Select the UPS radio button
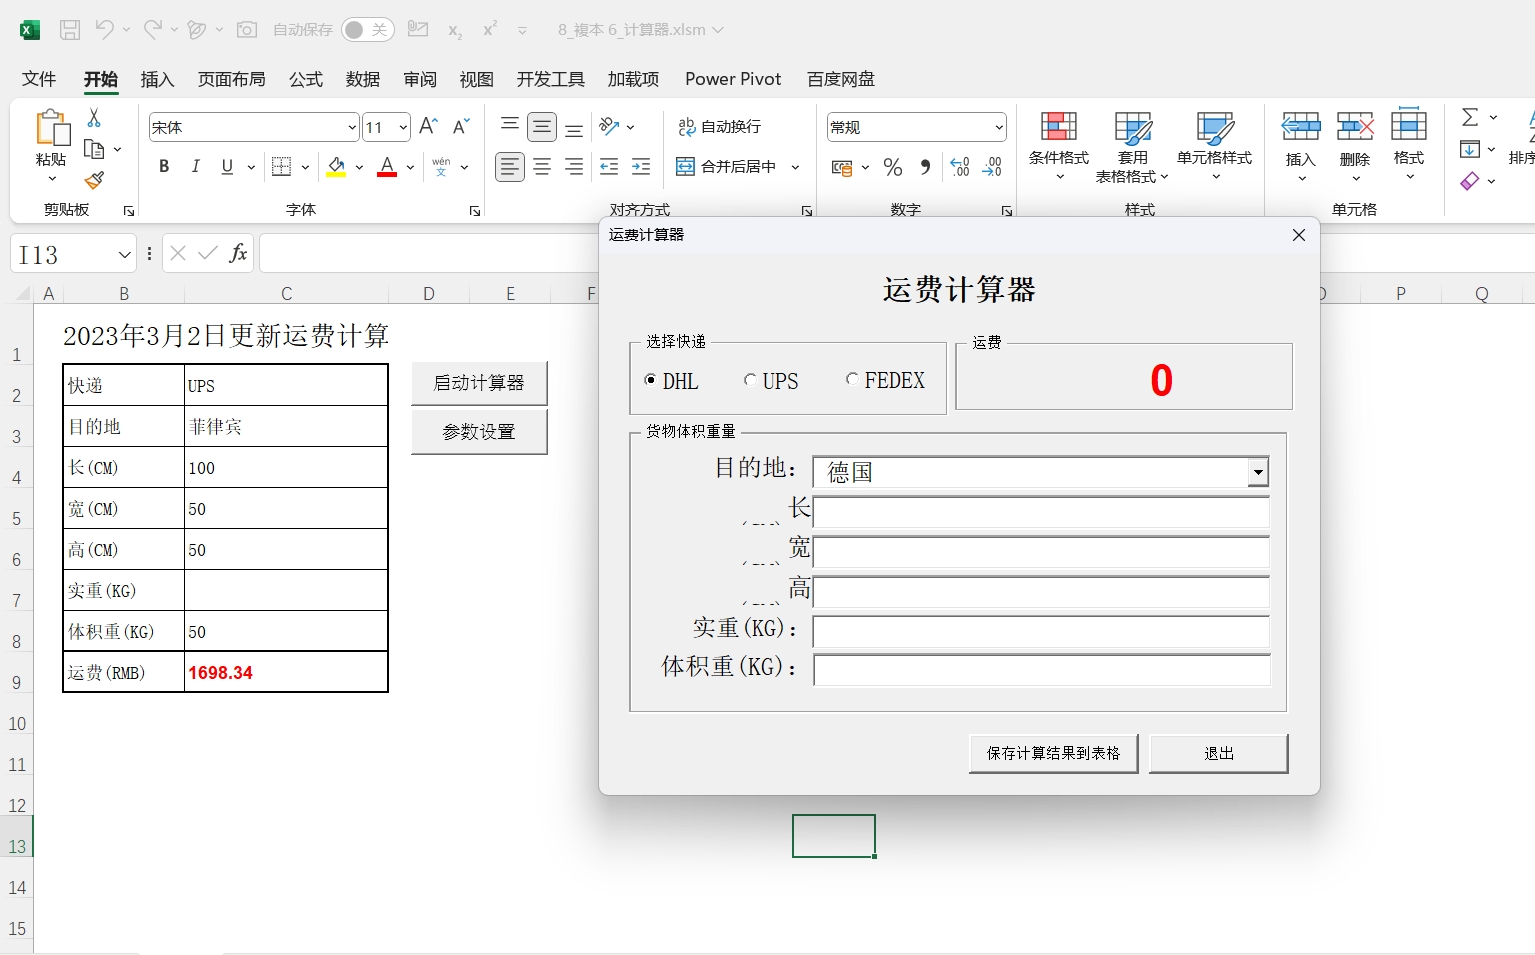Viewport: 1535px width, 955px height. [750, 380]
